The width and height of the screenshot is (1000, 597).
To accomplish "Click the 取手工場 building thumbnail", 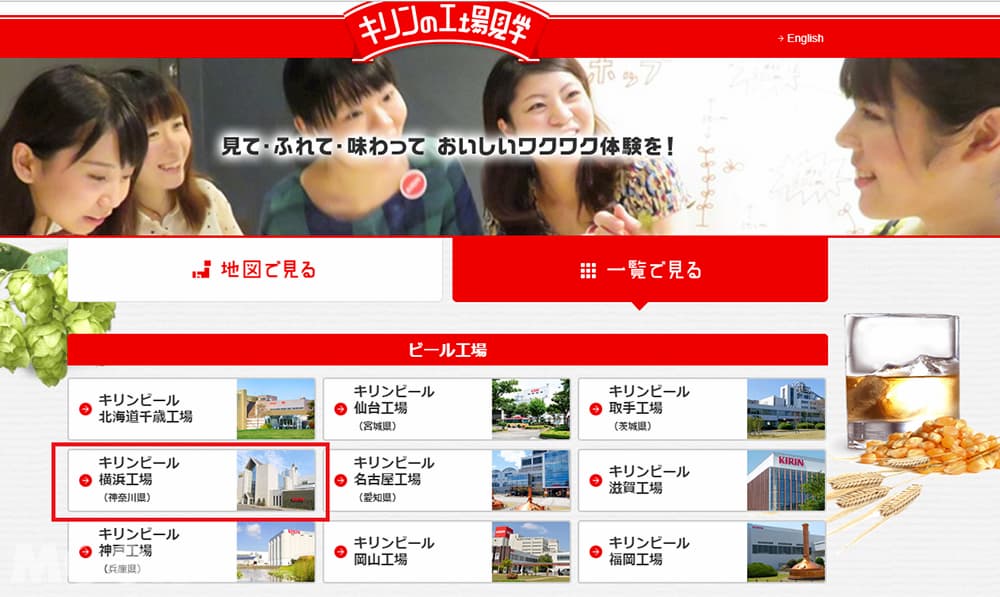I will point(786,409).
